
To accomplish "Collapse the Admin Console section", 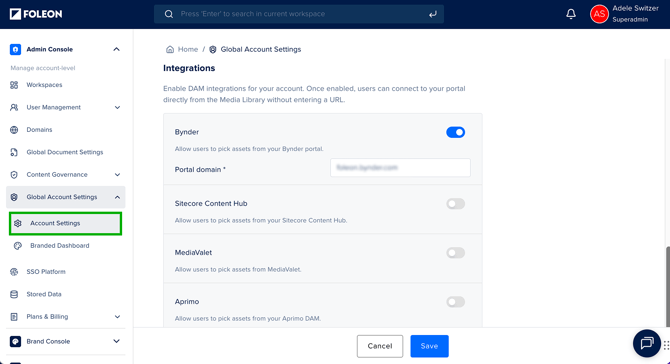I will point(116,50).
